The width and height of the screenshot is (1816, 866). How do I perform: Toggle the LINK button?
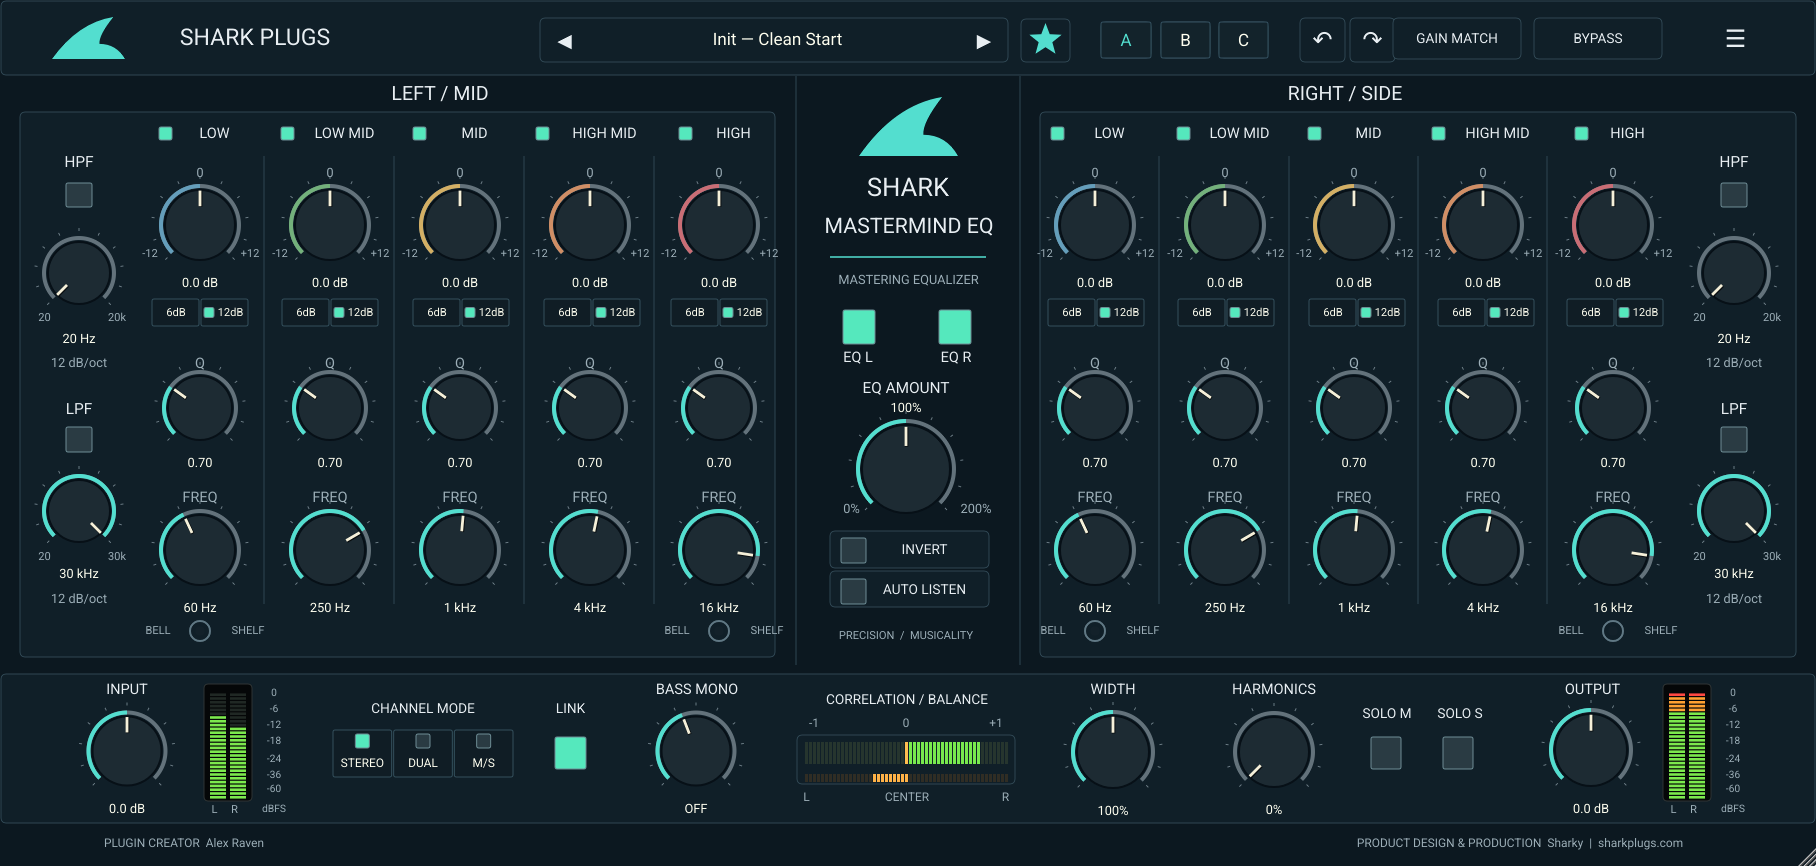(x=570, y=753)
